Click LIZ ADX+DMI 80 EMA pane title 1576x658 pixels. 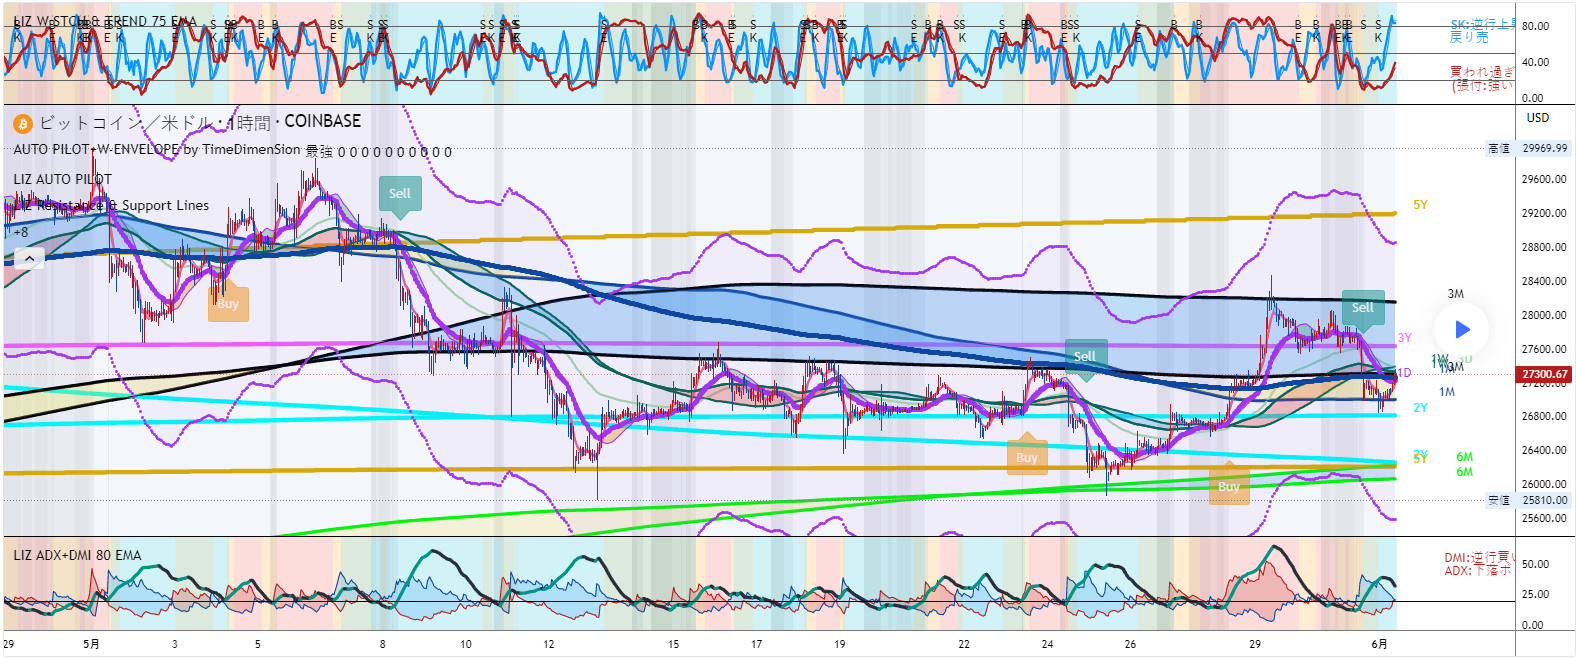(x=78, y=555)
